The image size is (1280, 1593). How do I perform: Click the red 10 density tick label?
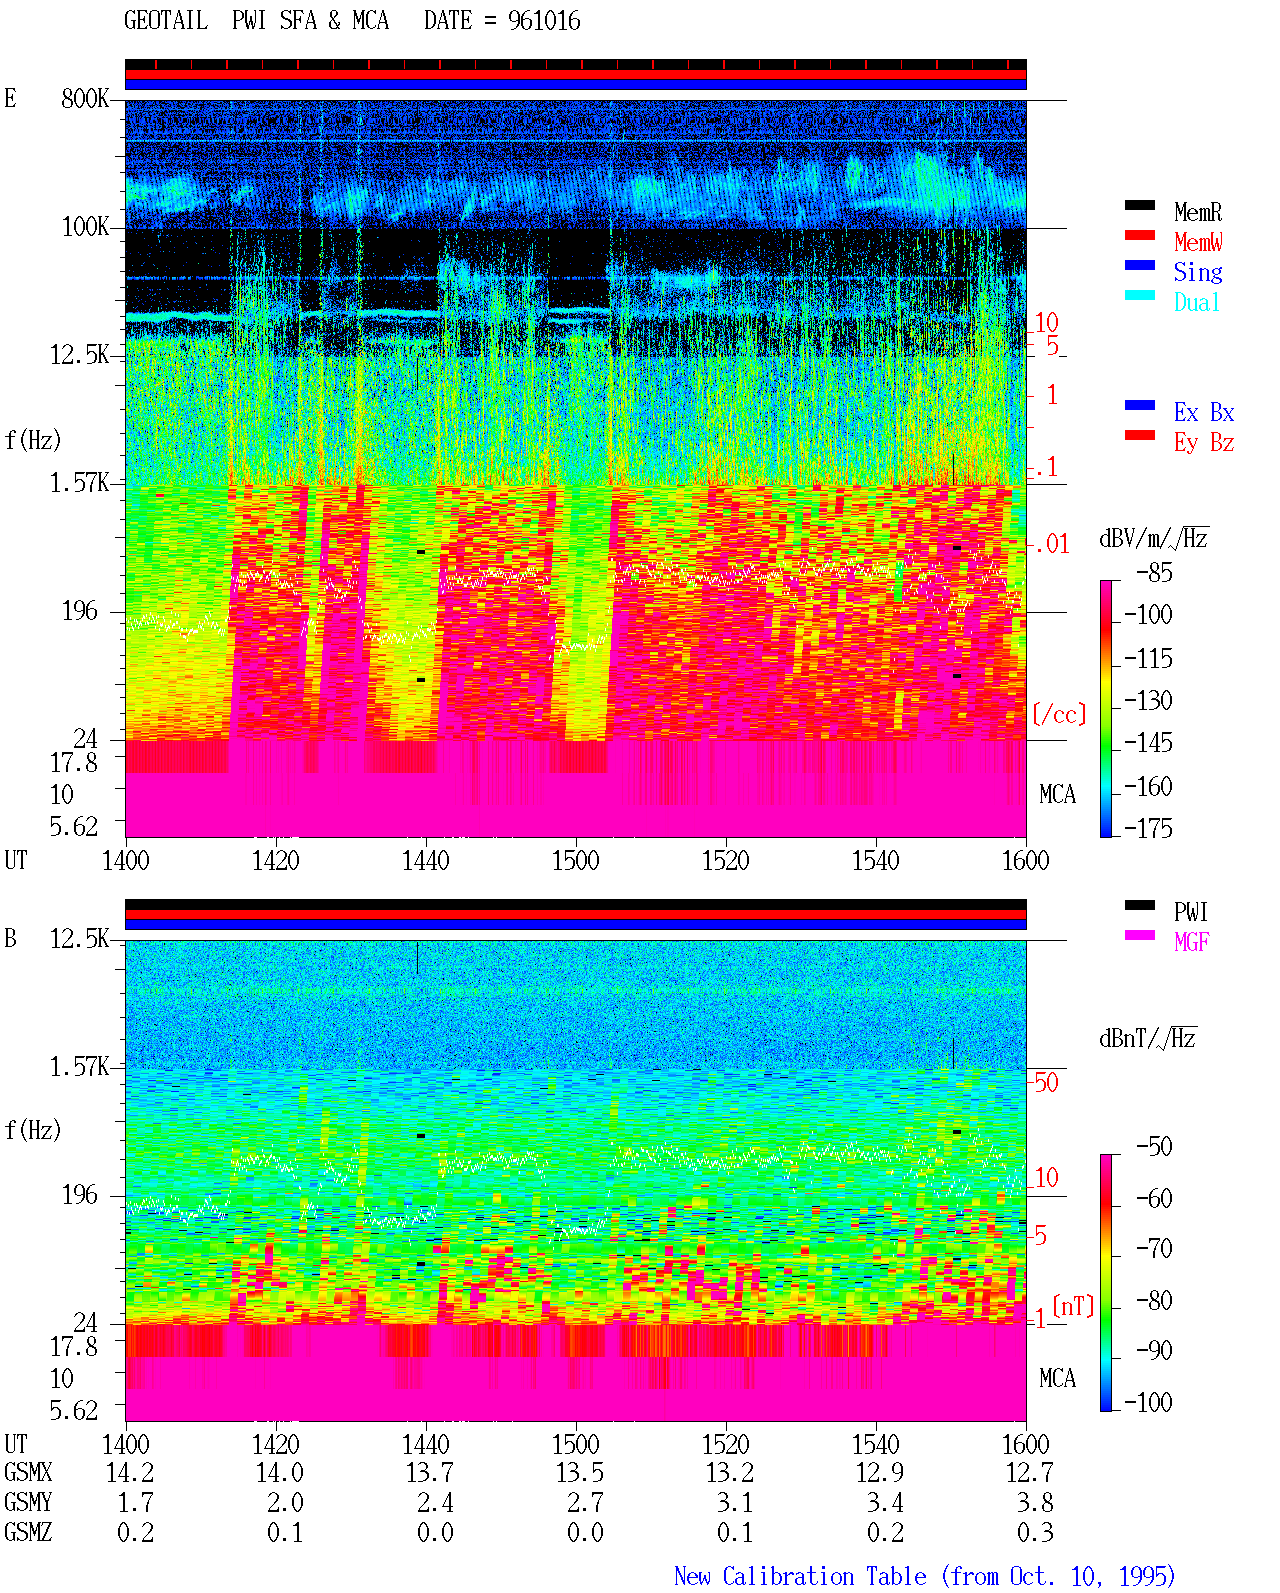(1046, 323)
